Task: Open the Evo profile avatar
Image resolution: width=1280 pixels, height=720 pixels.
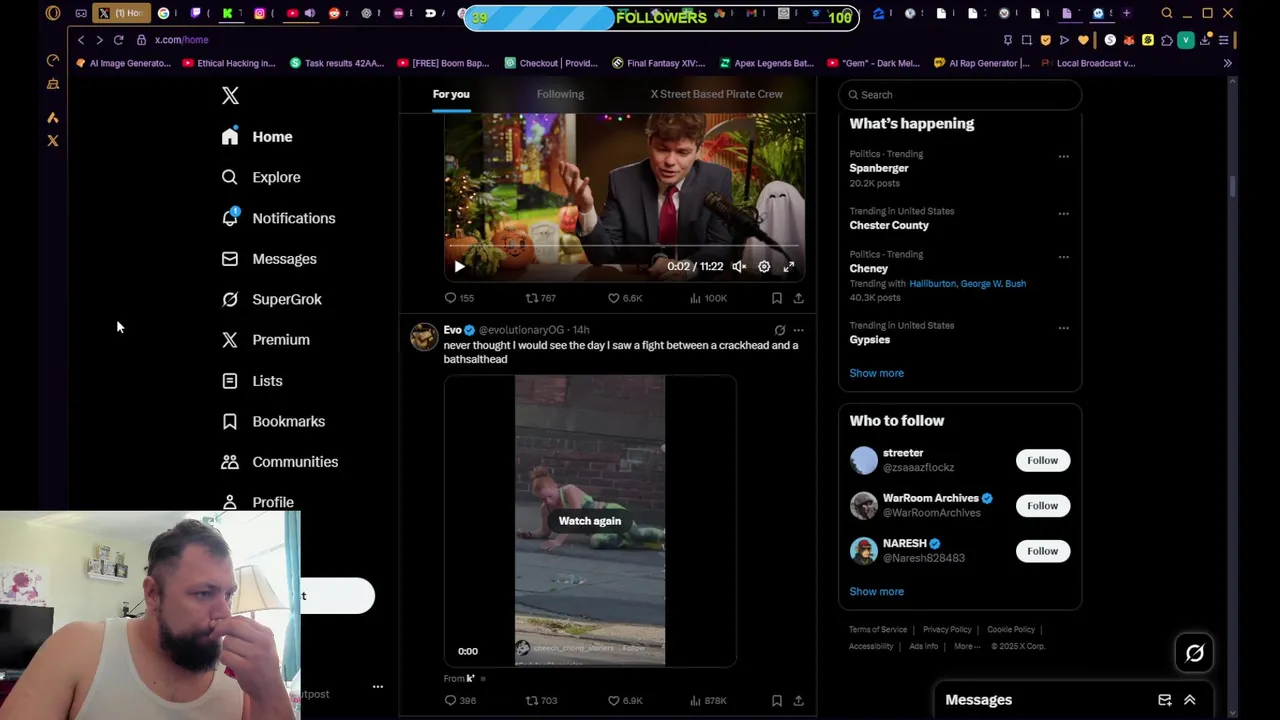Action: 424,338
